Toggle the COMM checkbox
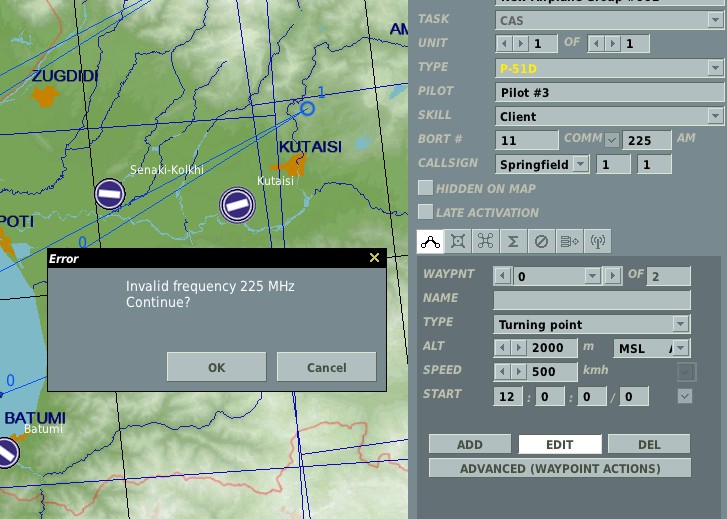 pyautogui.click(x=612, y=140)
